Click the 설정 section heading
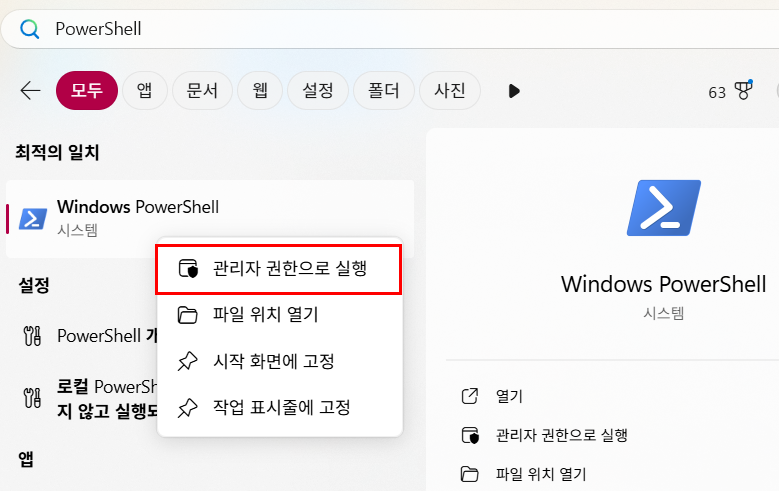779x491 pixels. (34, 285)
